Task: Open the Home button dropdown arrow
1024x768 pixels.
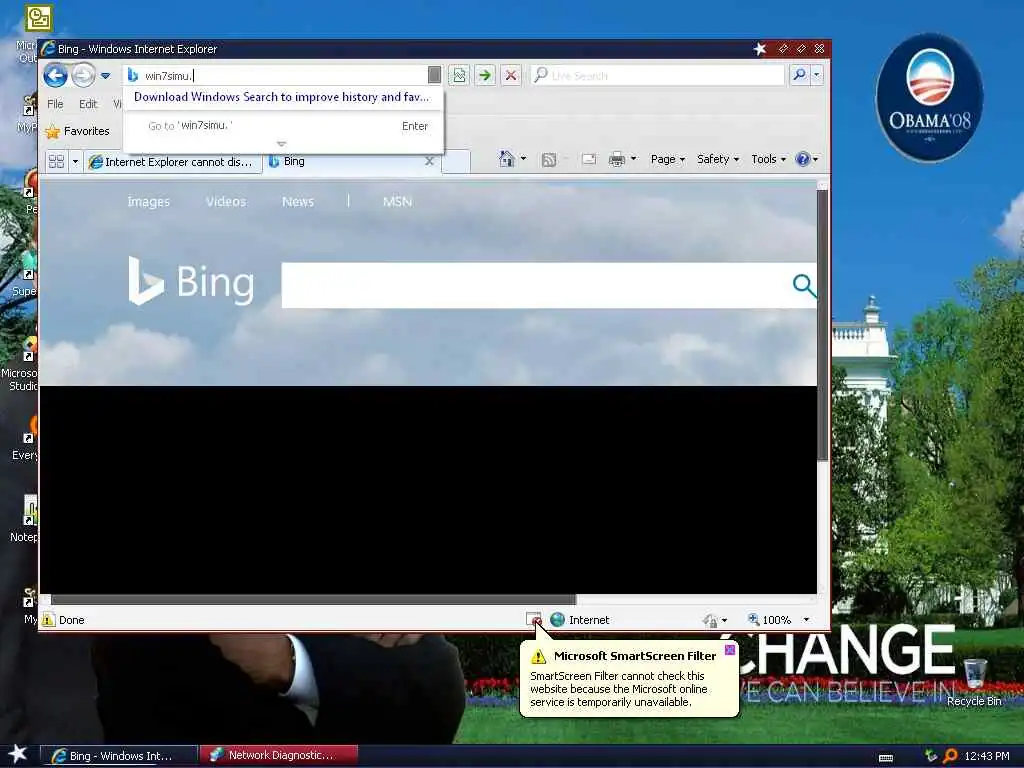Action: point(523,159)
